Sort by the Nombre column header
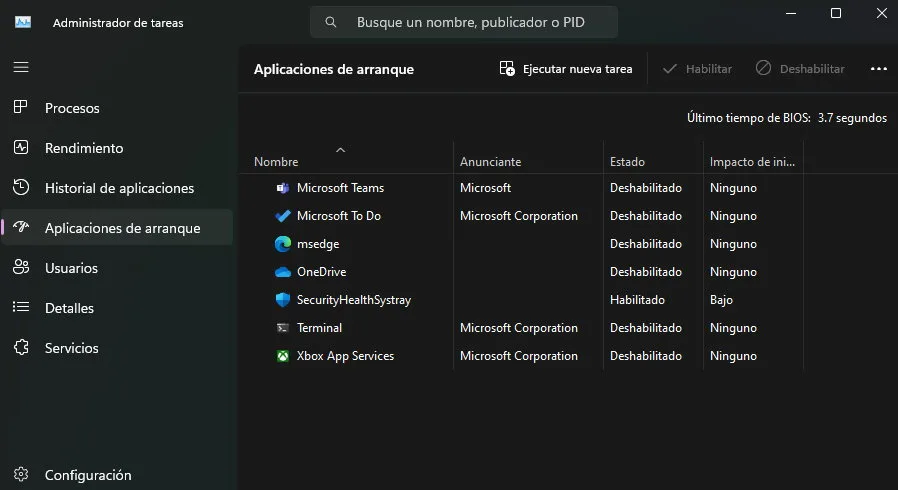The image size is (898, 490). (x=276, y=161)
